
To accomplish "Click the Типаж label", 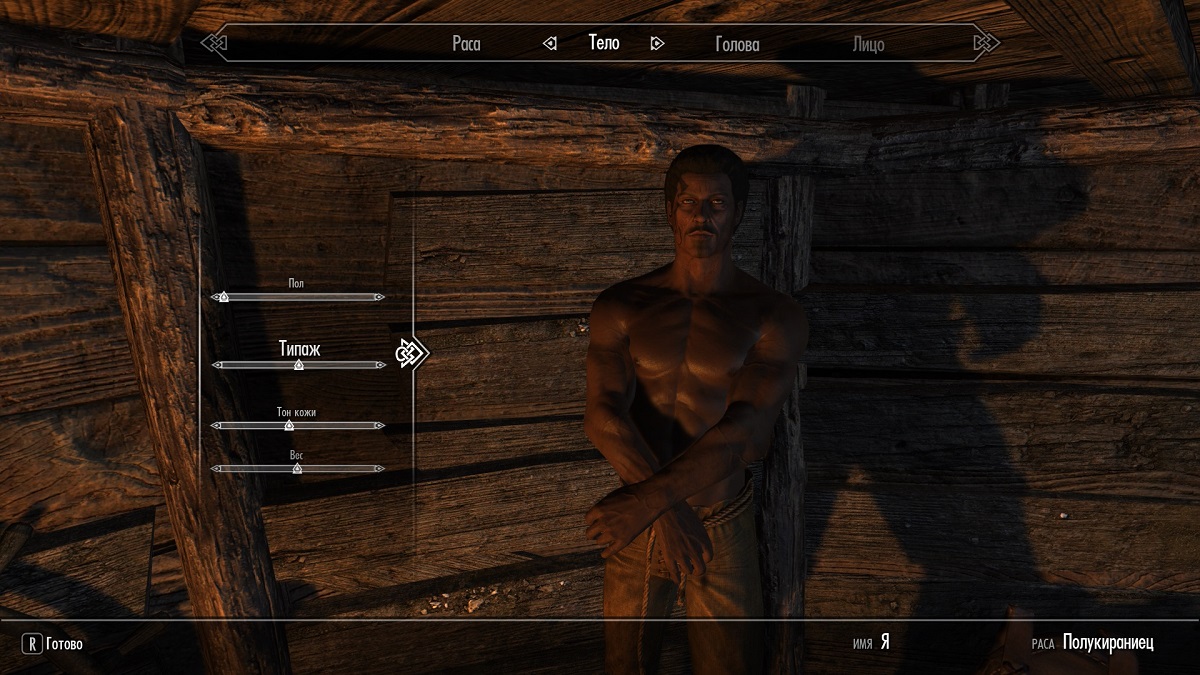I will pos(299,347).
